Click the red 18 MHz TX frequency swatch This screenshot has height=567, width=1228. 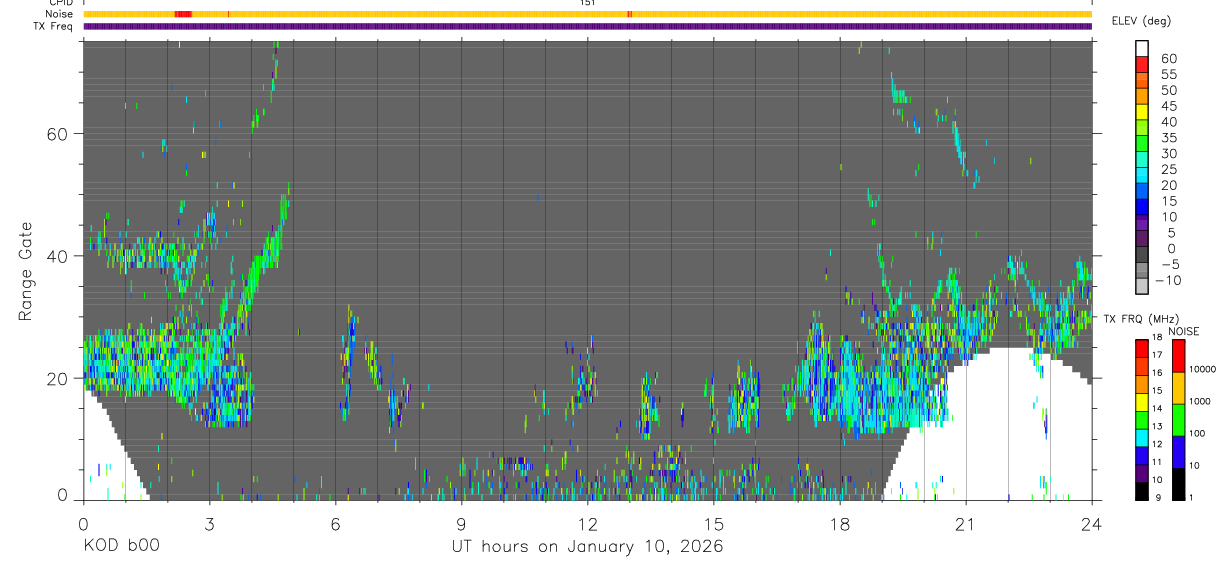coord(1142,347)
